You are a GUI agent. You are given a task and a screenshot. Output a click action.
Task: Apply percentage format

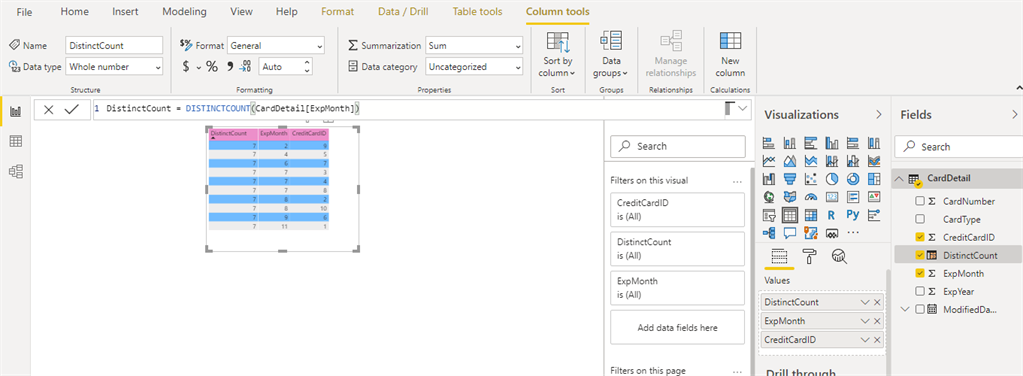coord(212,67)
